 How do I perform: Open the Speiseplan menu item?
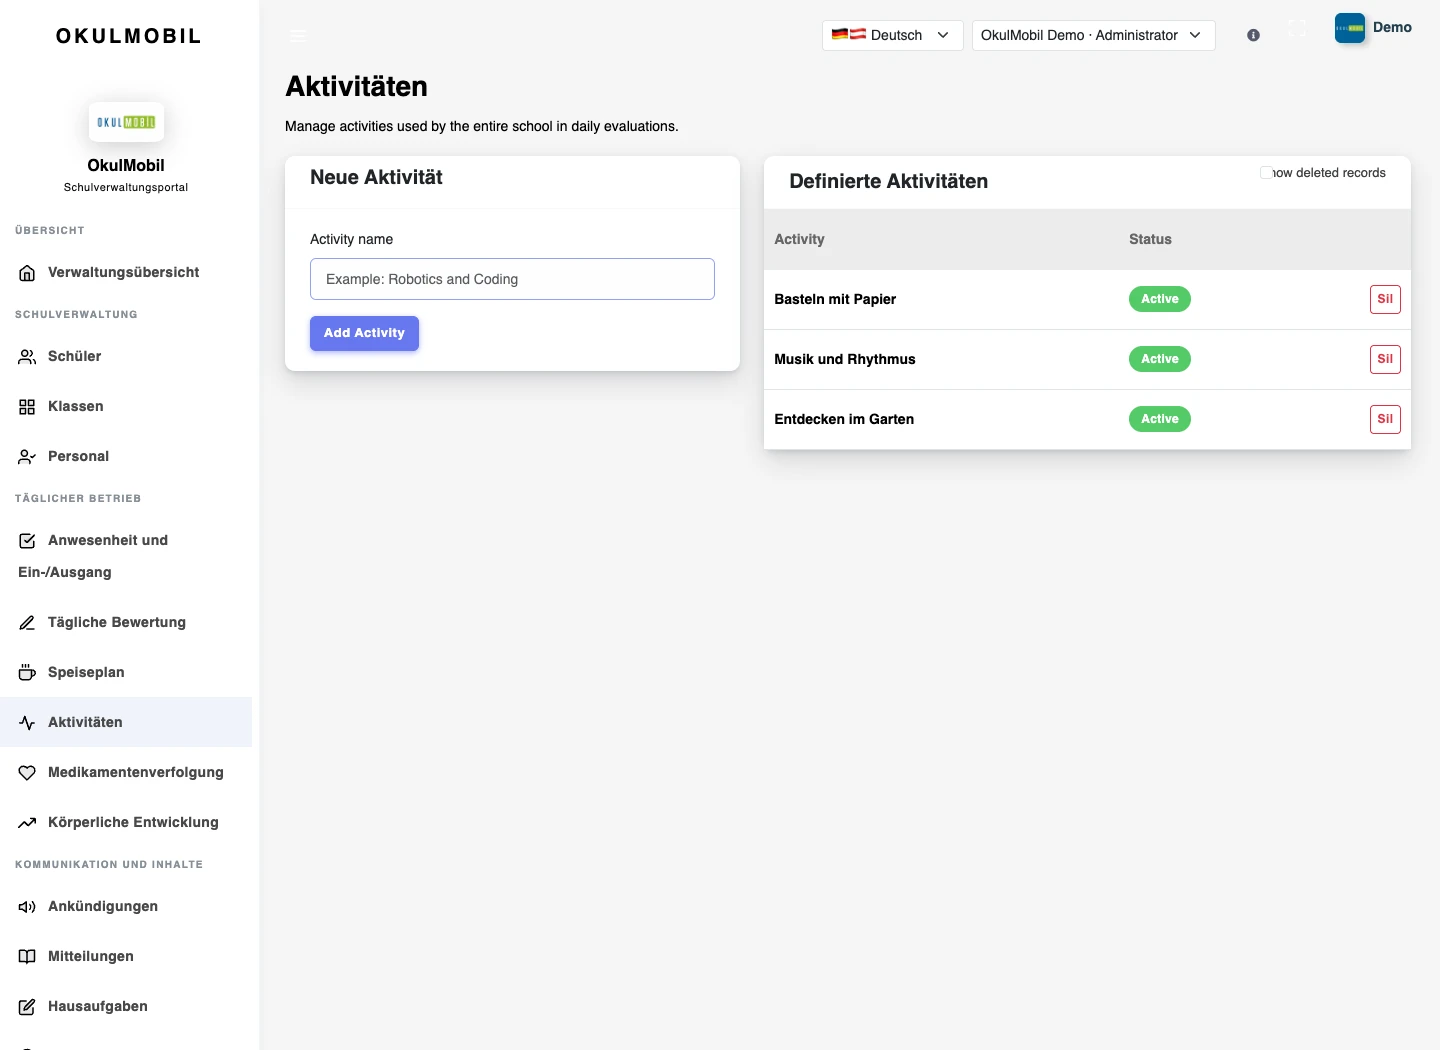tap(126, 673)
